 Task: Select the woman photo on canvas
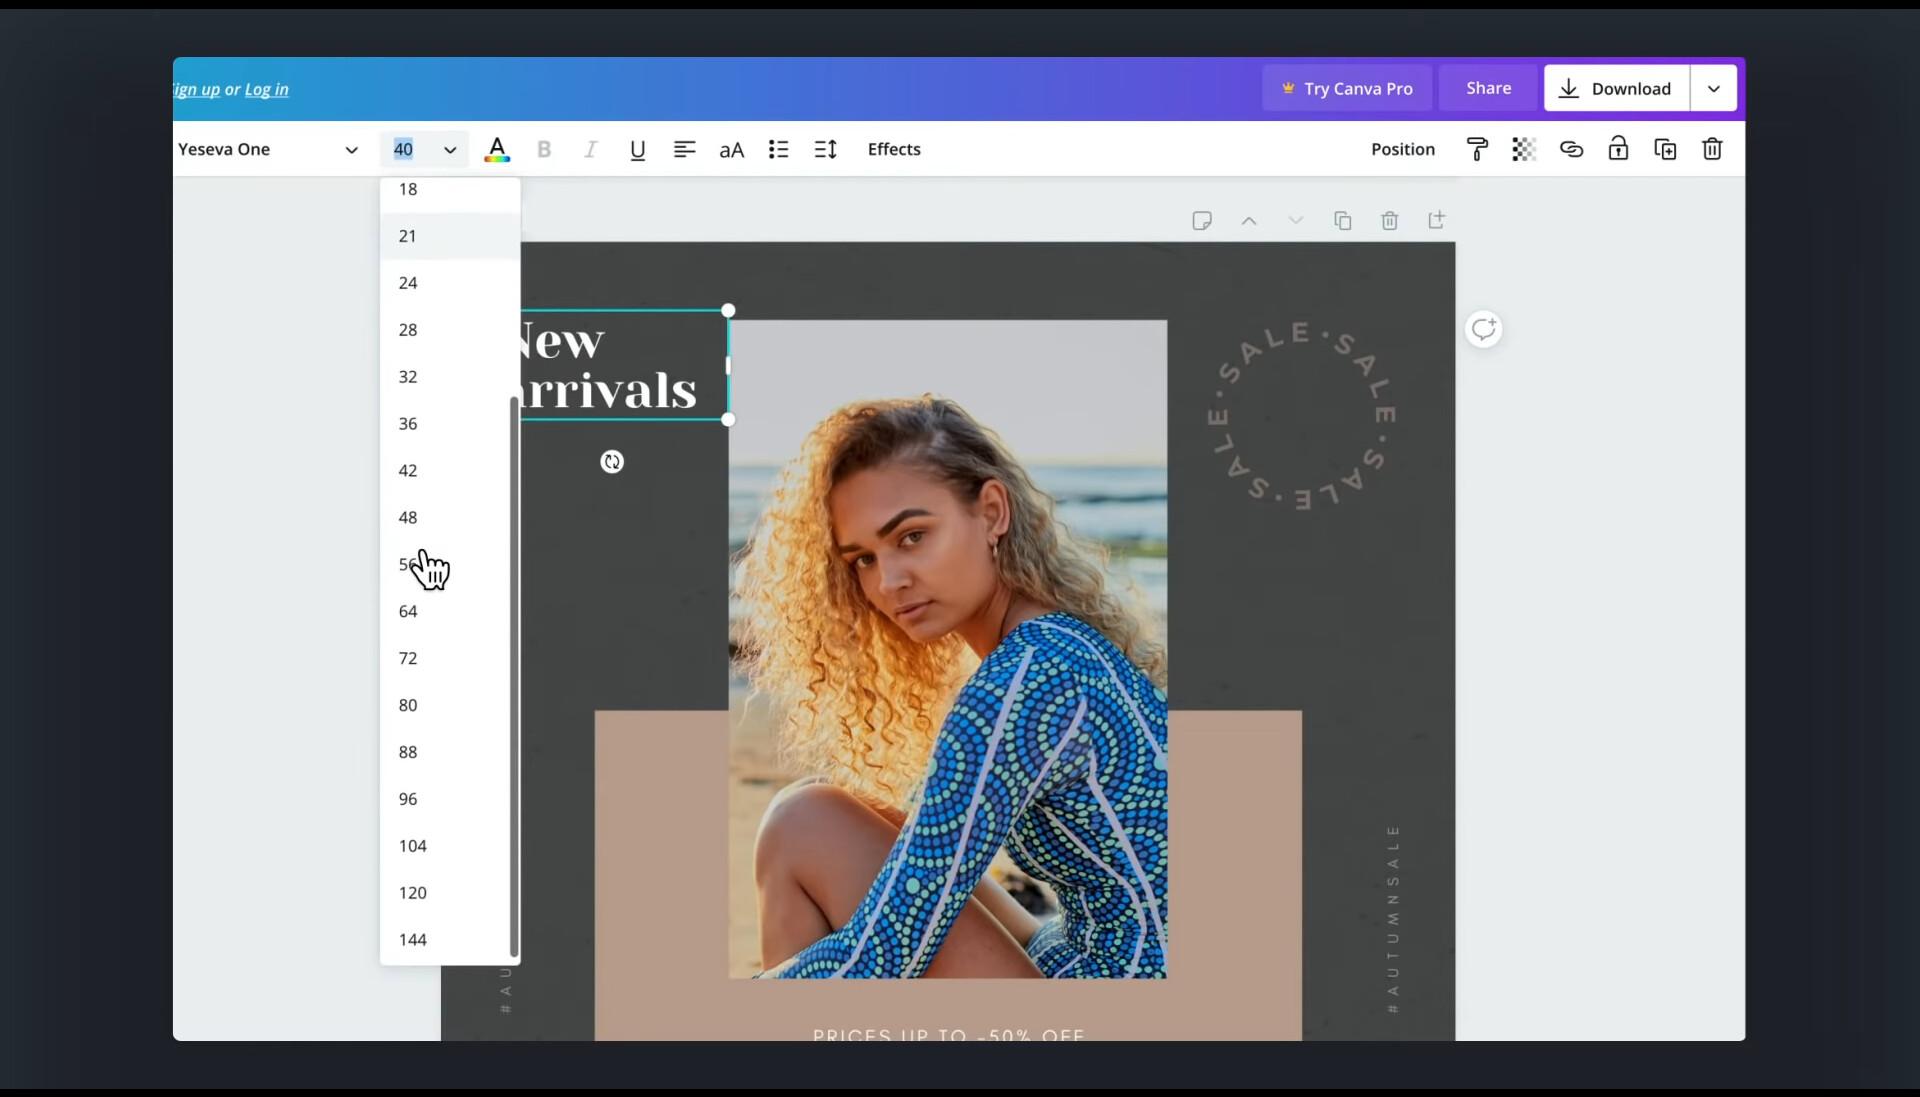(x=947, y=649)
